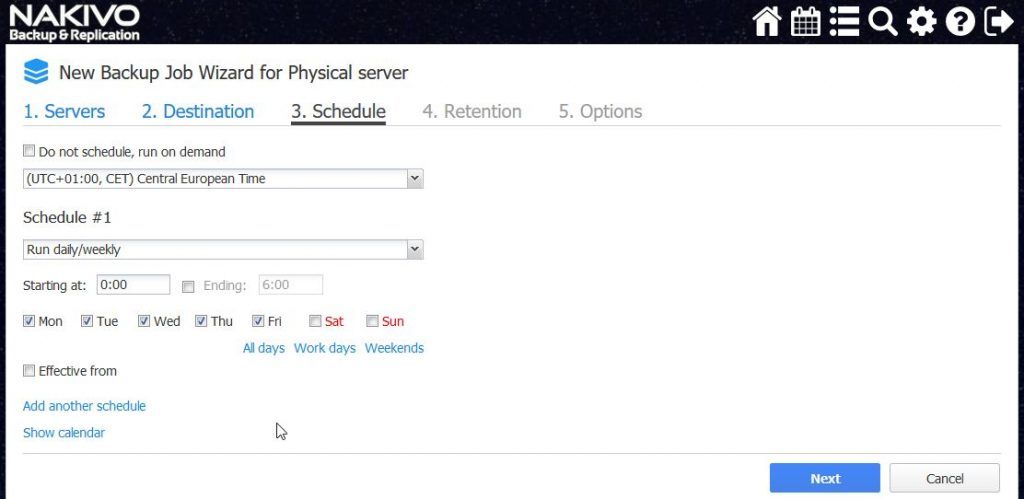Open the Help question mark icon
Screen dimensions: 1024x499
pyautogui.click(x=960, y=22)
